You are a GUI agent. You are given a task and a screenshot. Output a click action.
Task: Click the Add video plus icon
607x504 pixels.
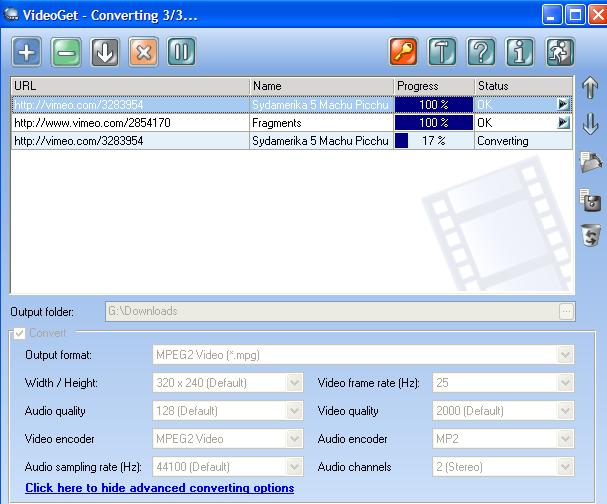tap(27, 52)
